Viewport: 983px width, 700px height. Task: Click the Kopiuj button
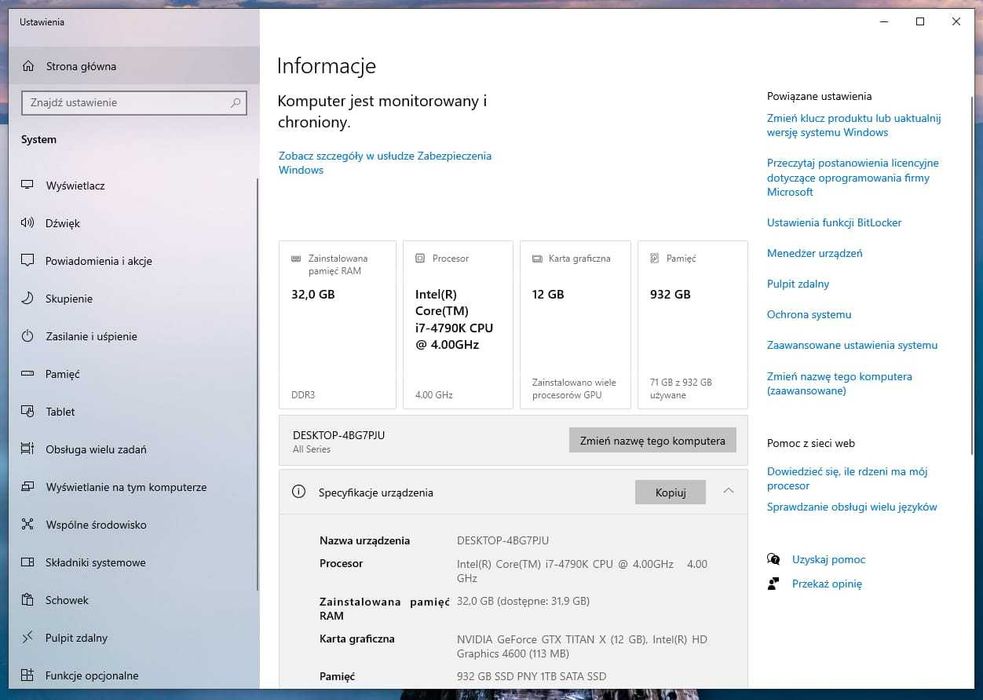[x=670, y=493]
